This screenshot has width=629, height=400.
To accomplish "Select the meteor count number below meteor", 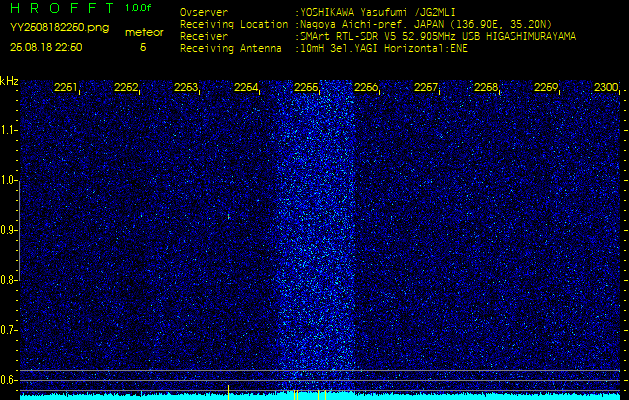I will (x=143, y=47).
